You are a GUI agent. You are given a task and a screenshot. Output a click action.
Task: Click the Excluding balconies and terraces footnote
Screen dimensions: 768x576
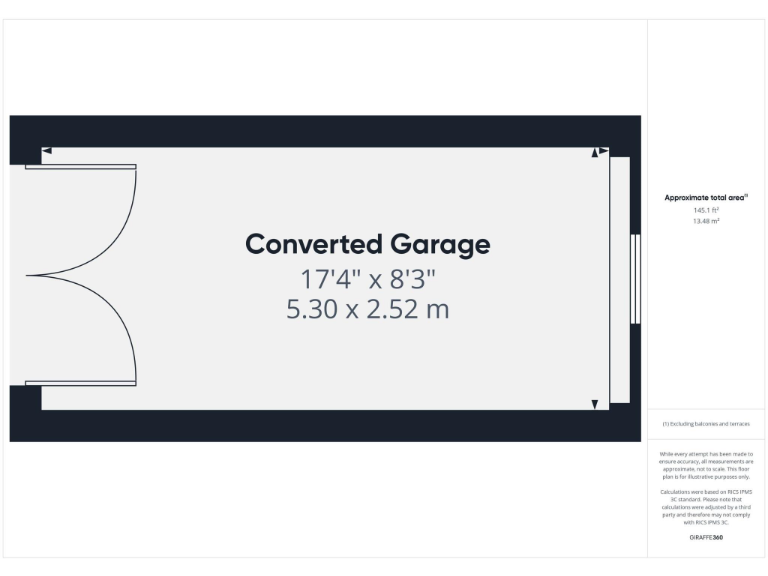pyautogui.click(x=706, y=424)
